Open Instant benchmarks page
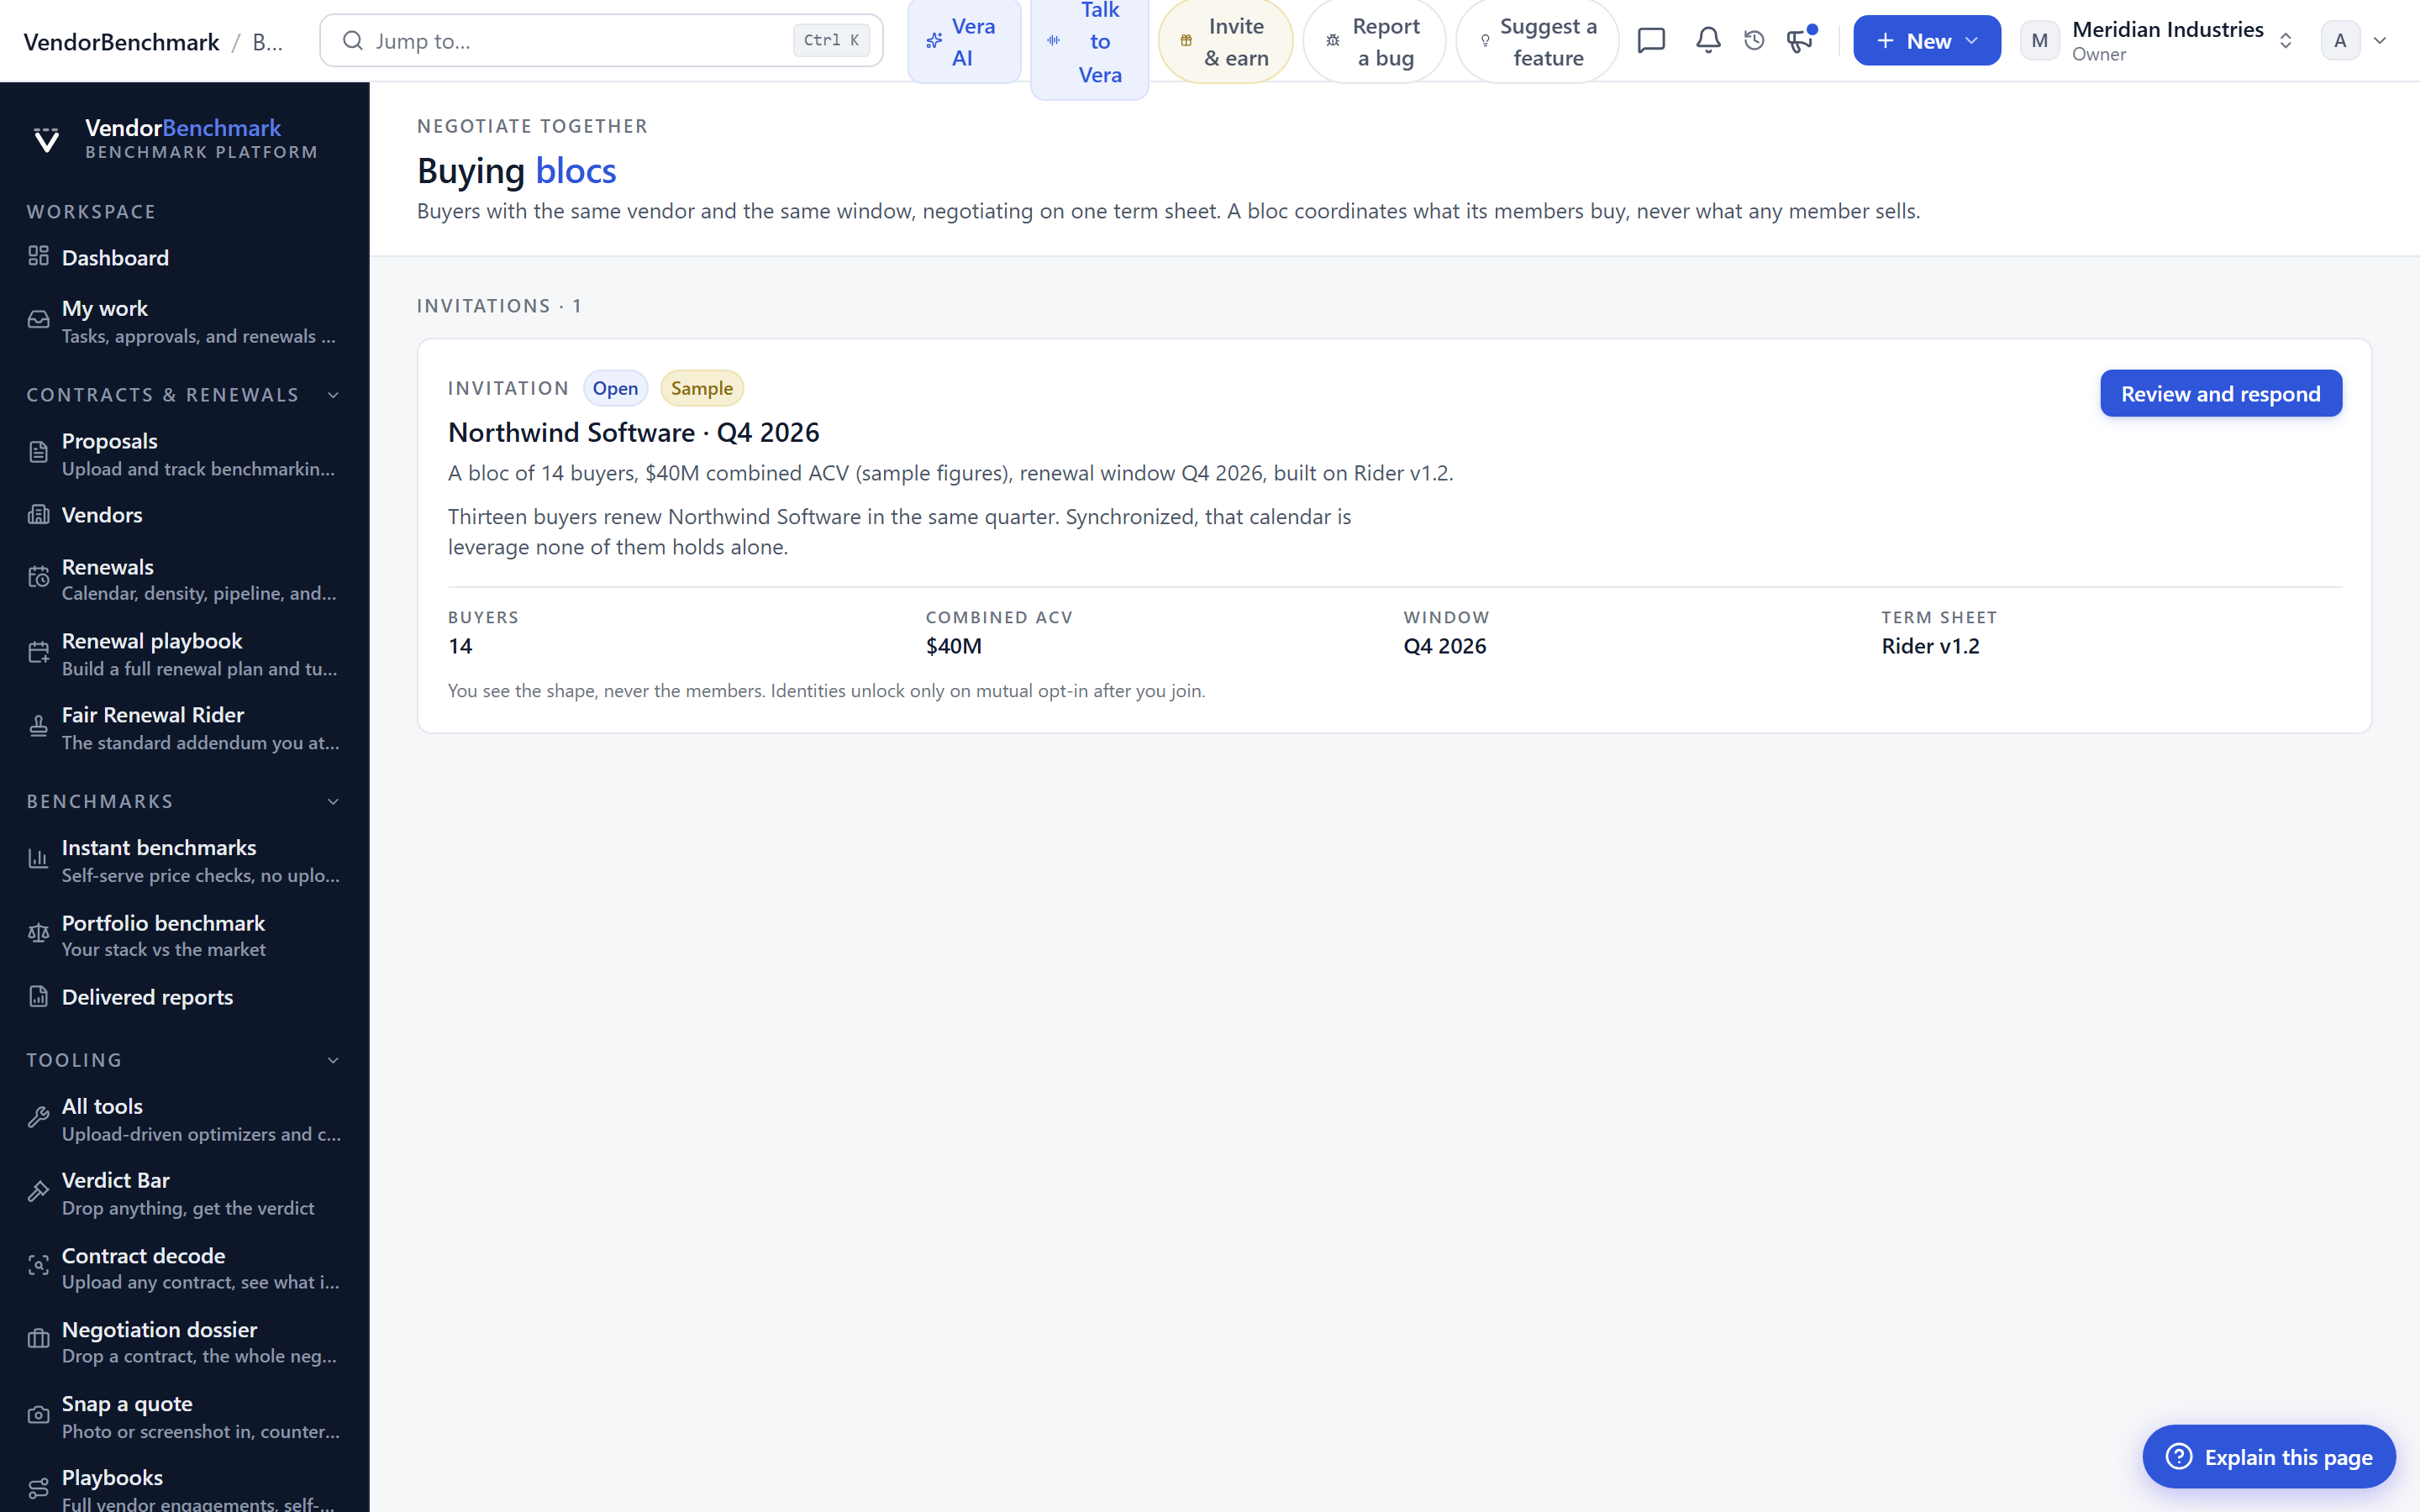Viewport: 2420px width, 1512px height. coord(184,860)
